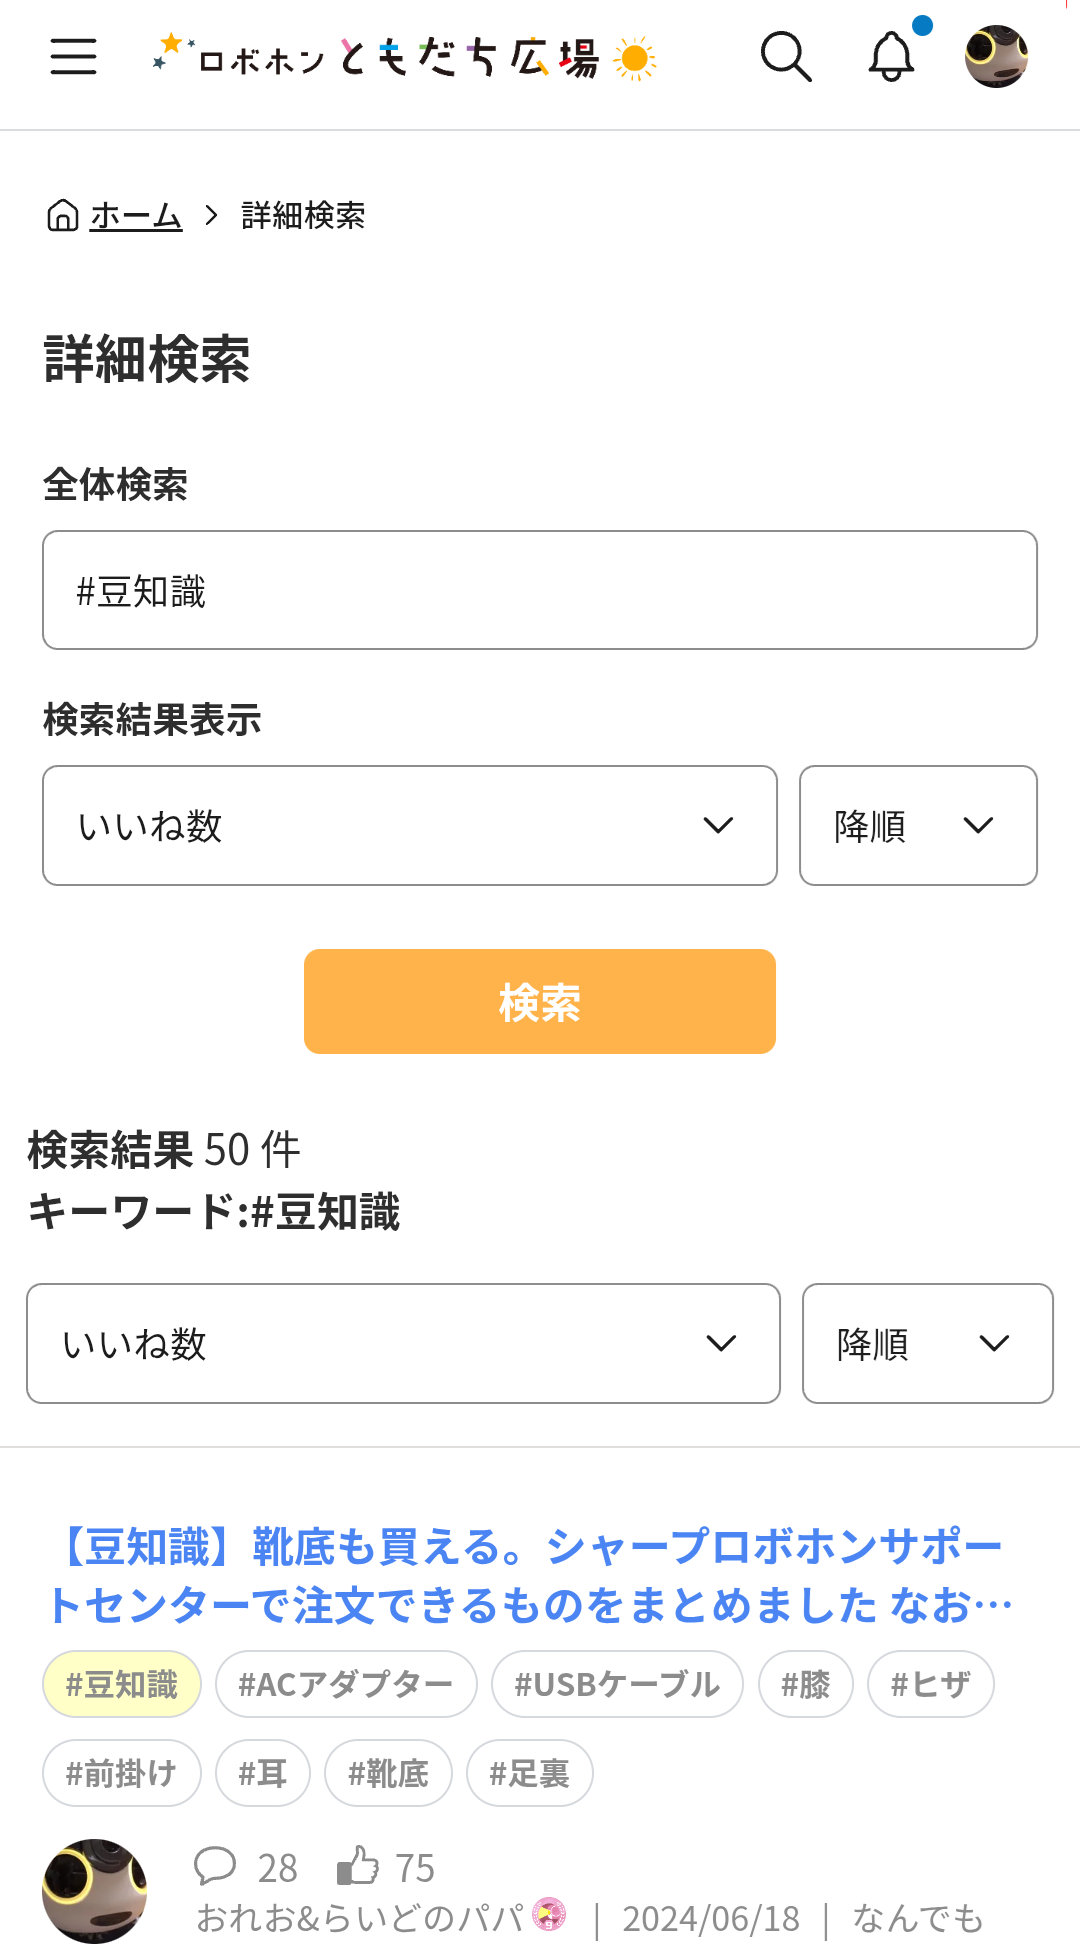Expand the upper 降順 order dropdown
Screen dimensions: 1080x1959
(918, 826)
